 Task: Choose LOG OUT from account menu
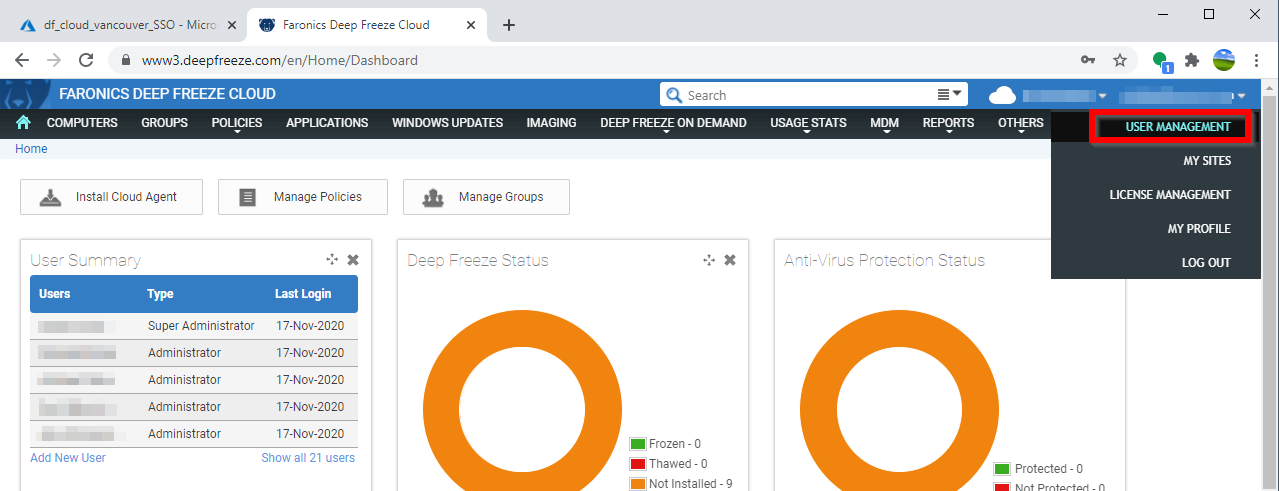[x=1206, y=263]
